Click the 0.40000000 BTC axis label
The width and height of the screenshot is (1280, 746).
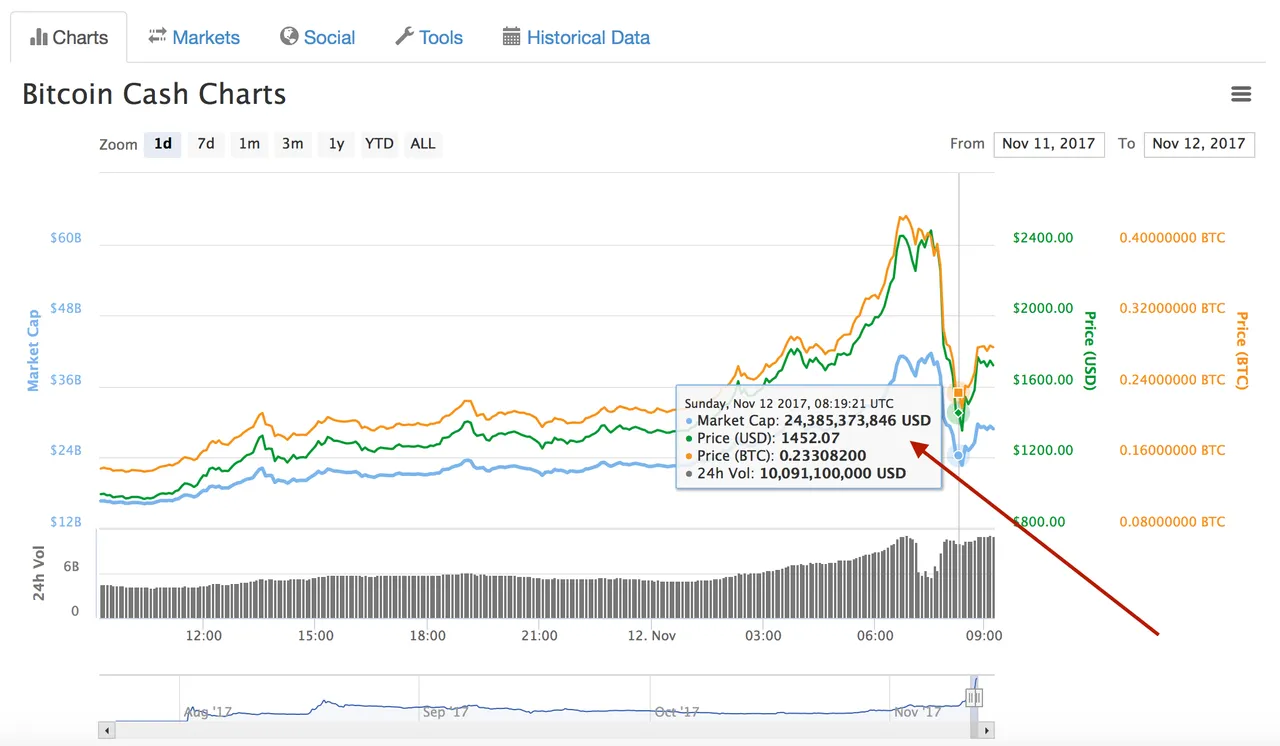[x=1172, y=238]
